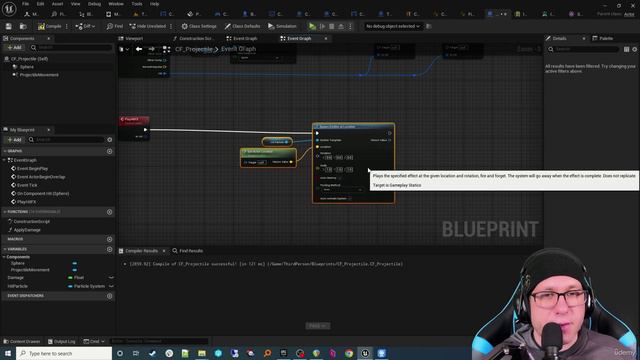
Task: Select On Component Hit (Sphere) event
Action: [x=42, y=194]
